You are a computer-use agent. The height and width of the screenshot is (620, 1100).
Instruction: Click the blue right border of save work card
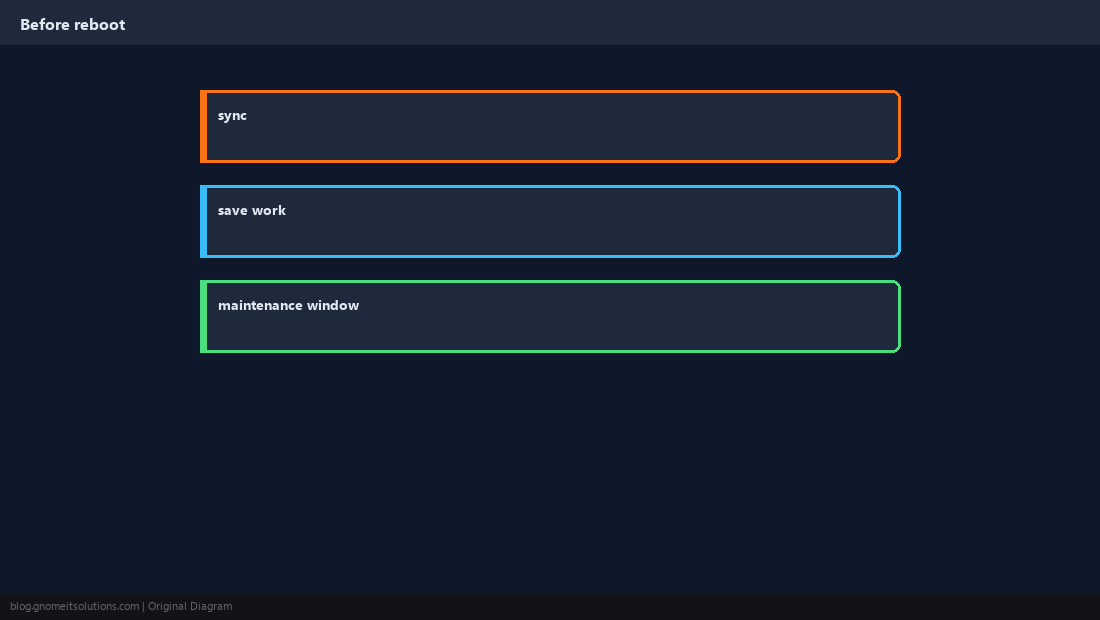899,222
